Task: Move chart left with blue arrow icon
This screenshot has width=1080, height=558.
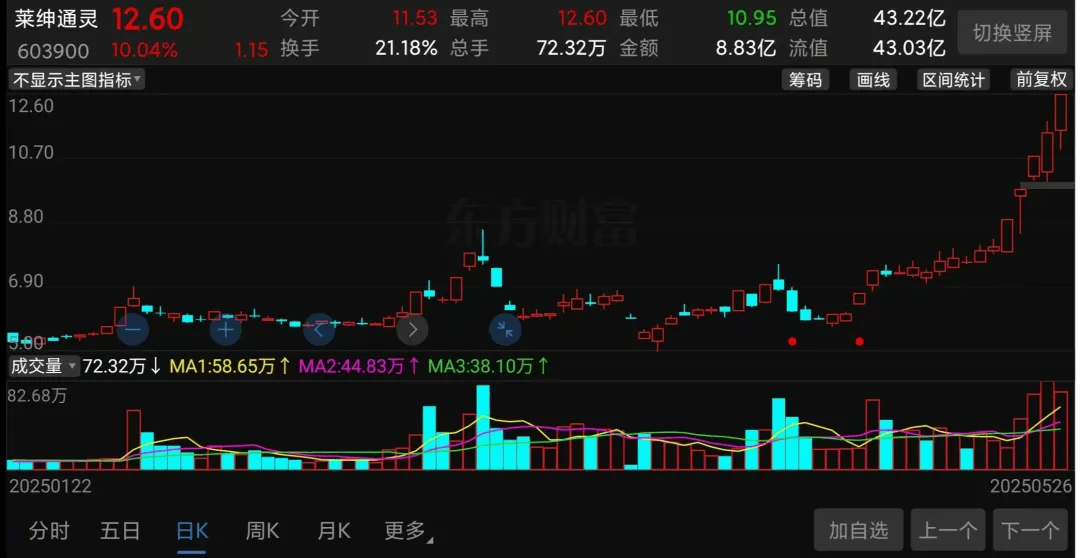Action: click(x=319, y=329)
